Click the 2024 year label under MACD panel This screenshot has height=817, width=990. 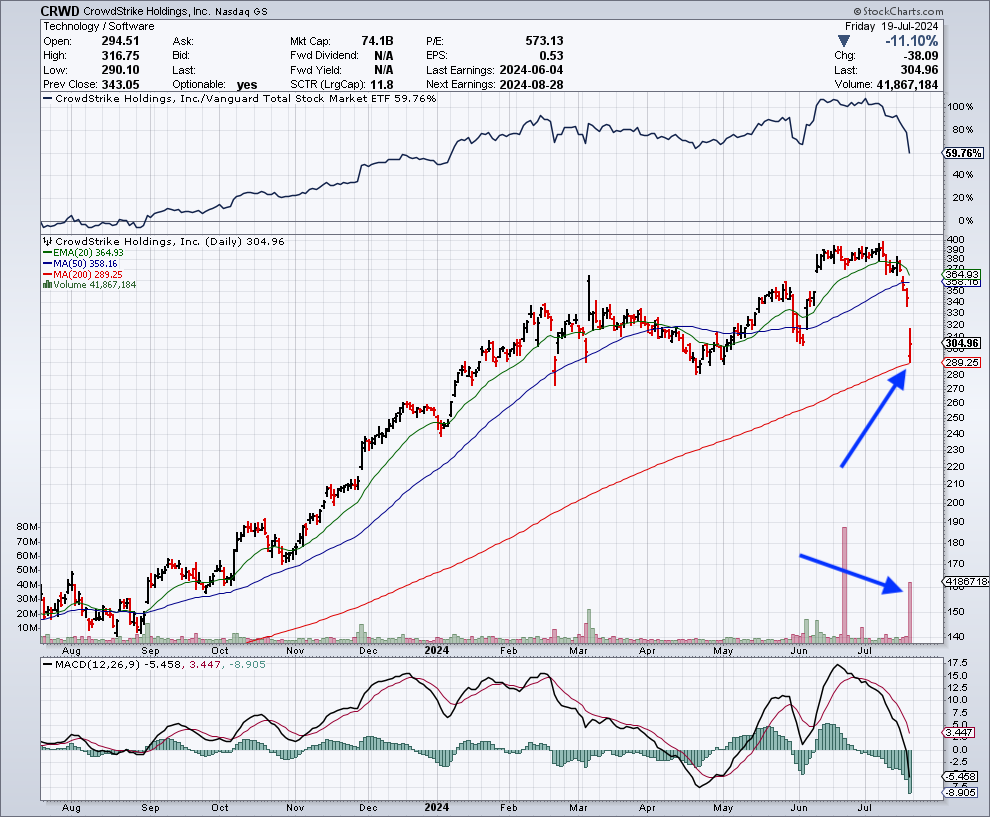pyautogui.click(x=436, y=808)
